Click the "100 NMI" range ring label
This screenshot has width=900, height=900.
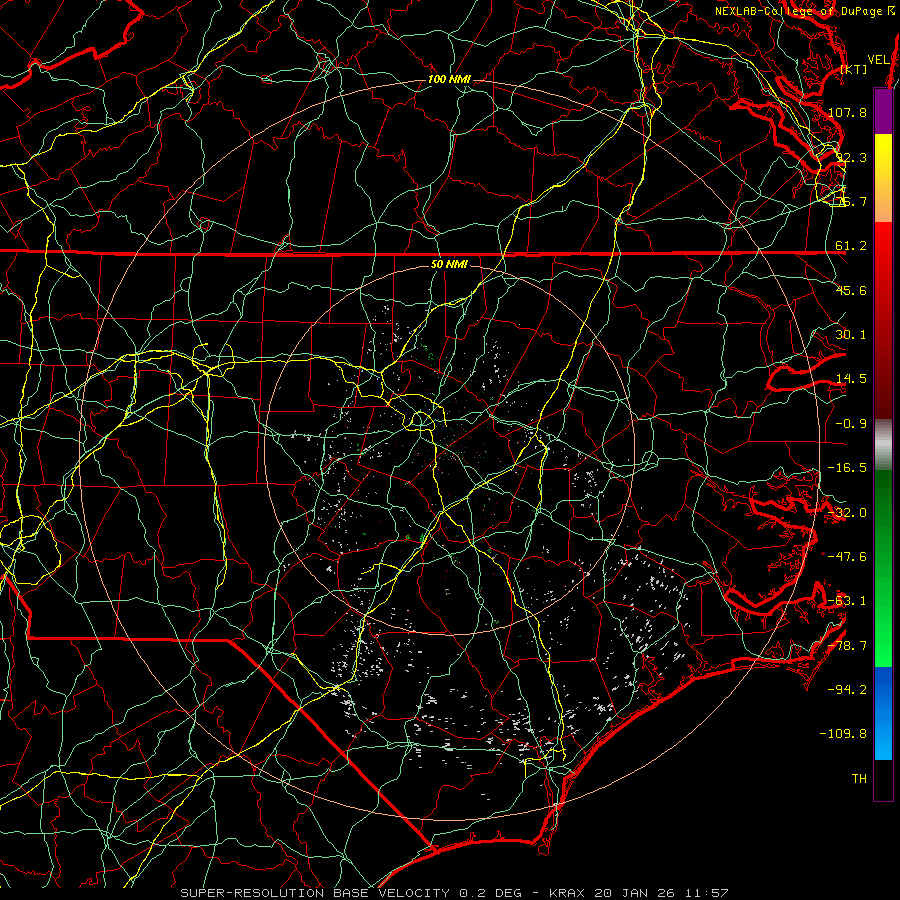449,79
